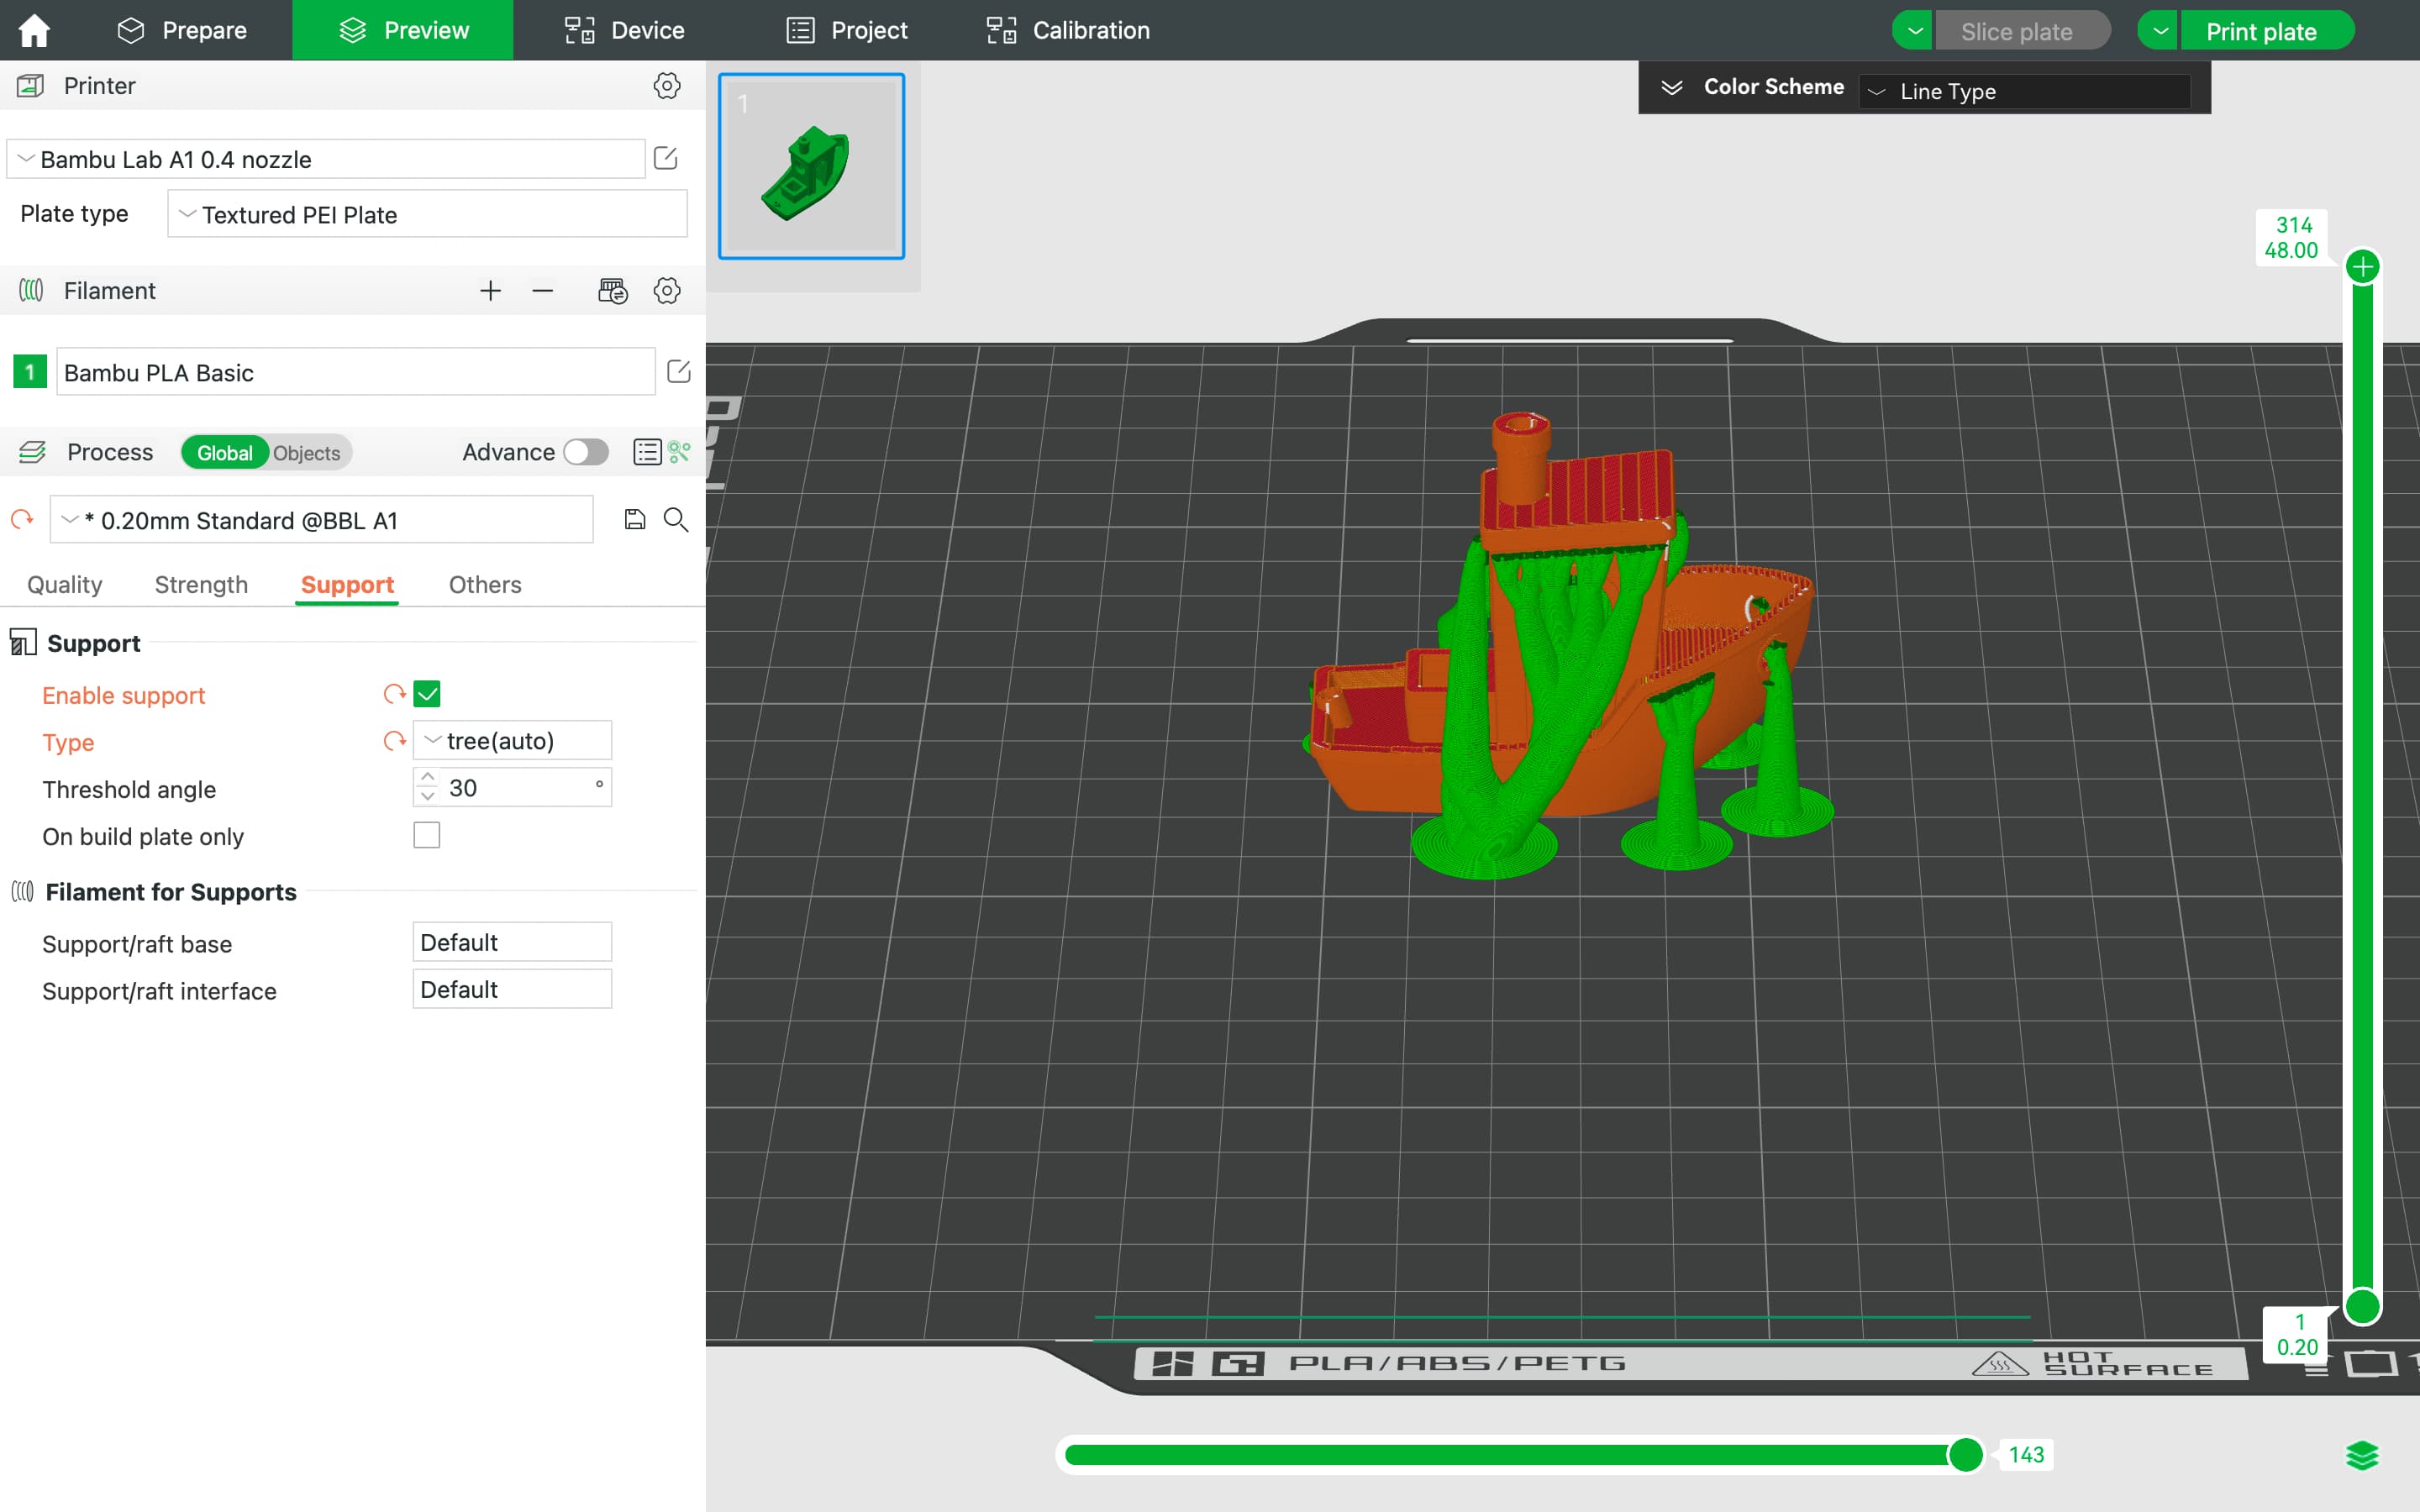
Task: Switch process scope to Objects
Action: coord(307,453)
